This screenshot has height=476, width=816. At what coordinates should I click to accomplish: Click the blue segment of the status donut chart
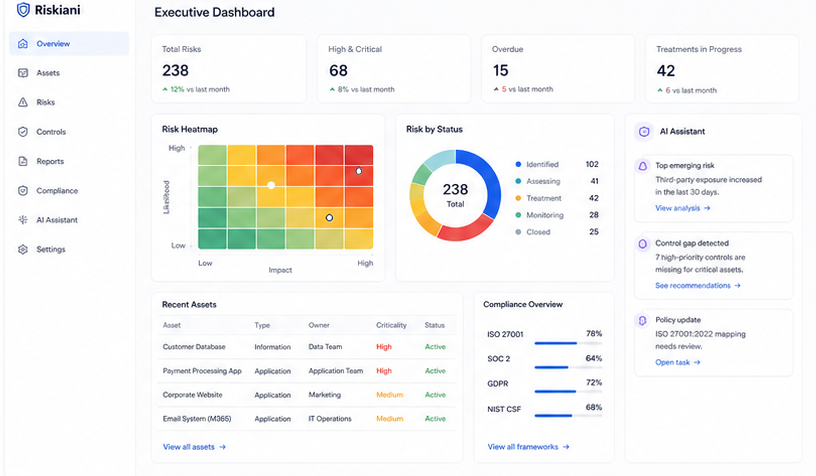tap(488, 177)
